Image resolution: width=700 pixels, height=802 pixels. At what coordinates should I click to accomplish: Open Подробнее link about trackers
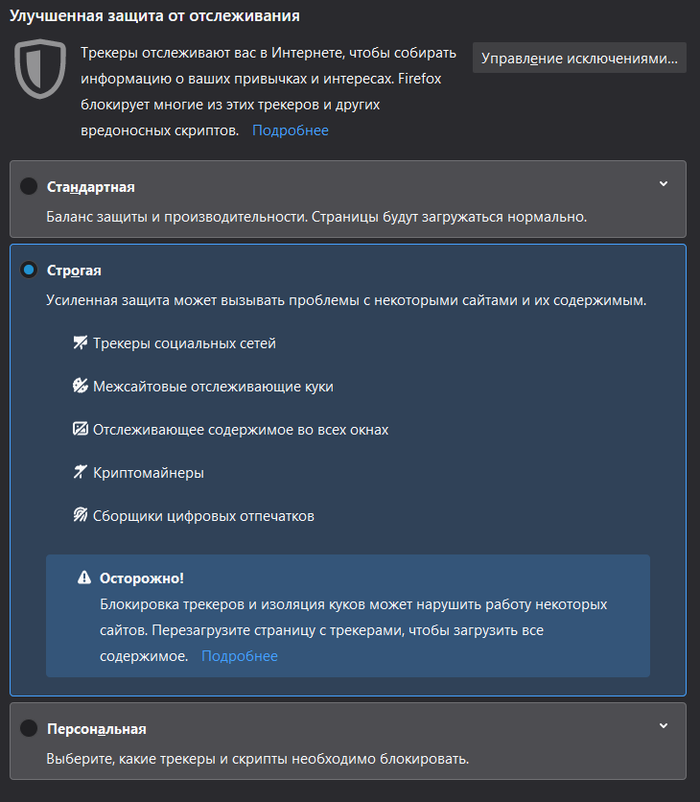pos(290,130)
